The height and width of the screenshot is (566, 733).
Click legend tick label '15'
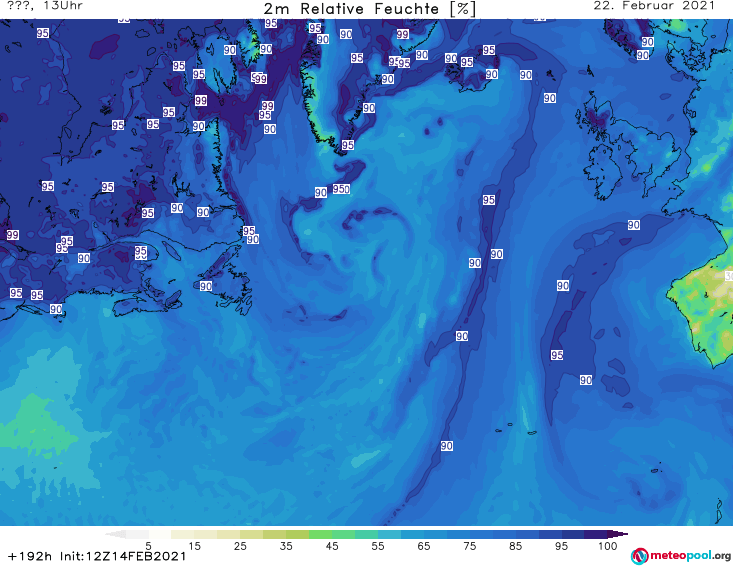pos(194,546)
